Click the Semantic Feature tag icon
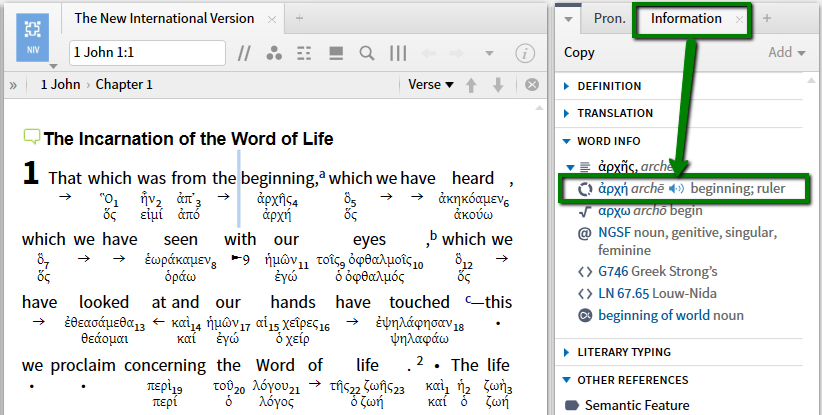The height and width of the screenshot is (415, 822). [572, 406]
